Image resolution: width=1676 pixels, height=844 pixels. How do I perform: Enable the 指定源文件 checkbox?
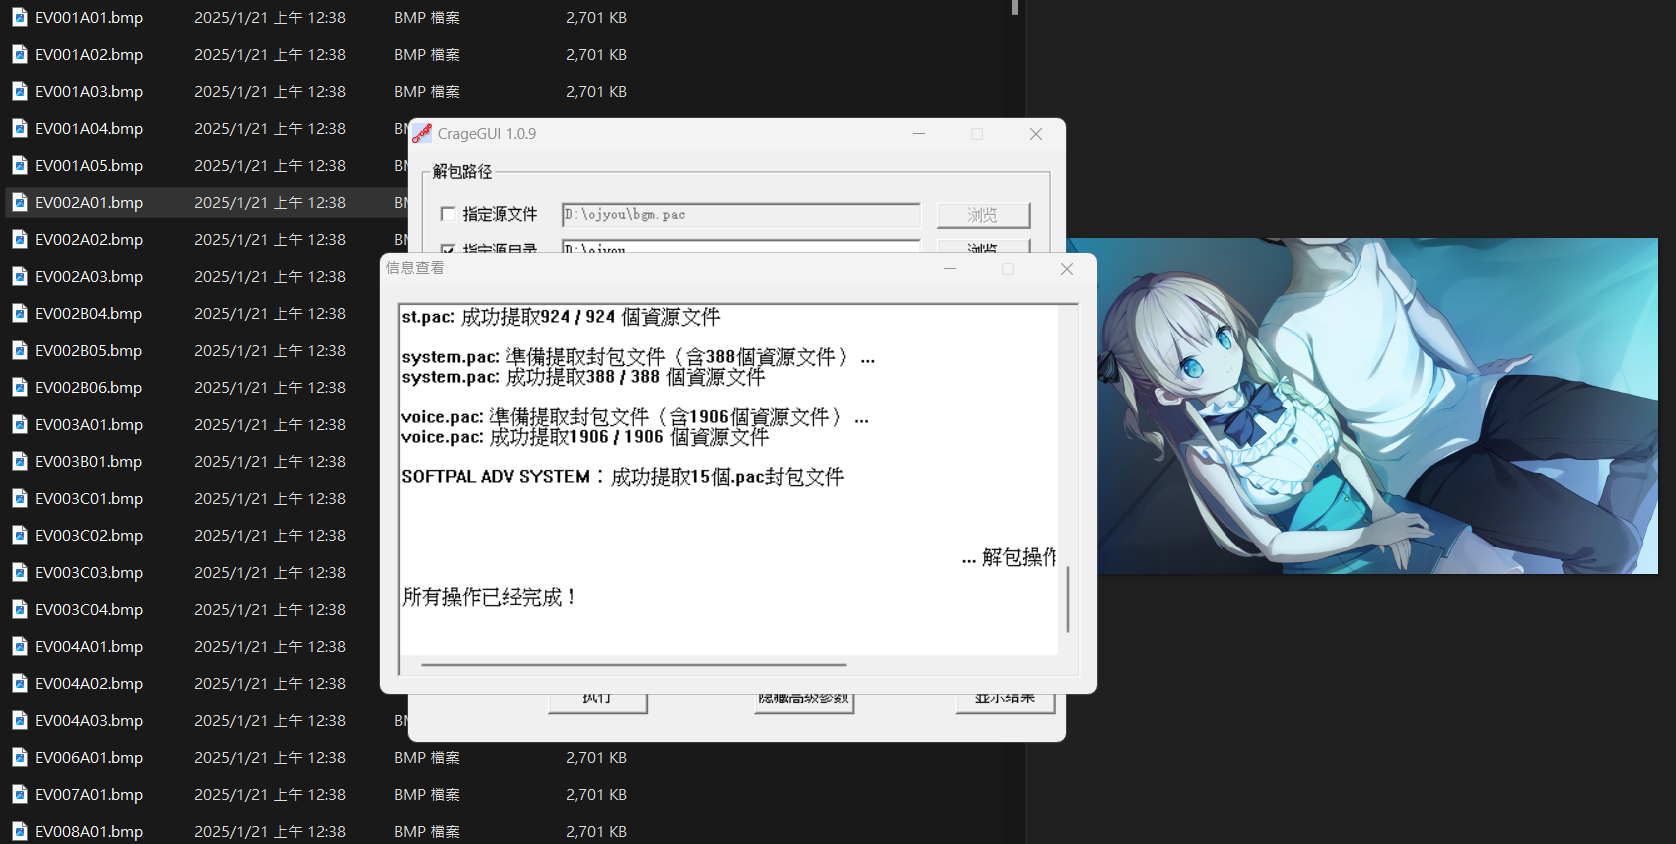(448, 214)
